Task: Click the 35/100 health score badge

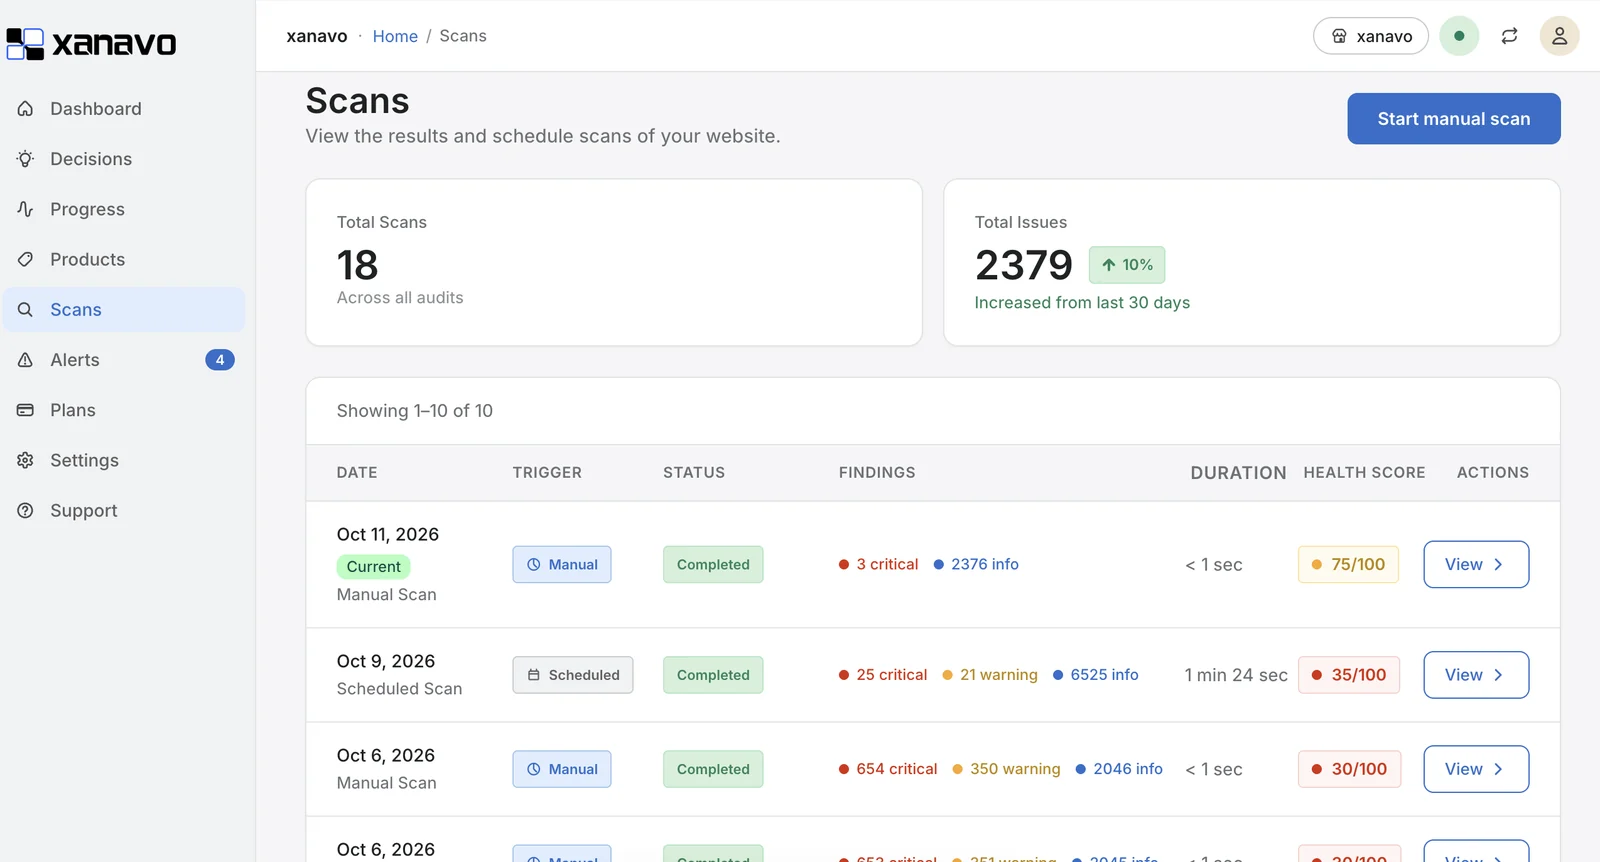Action: coord(1349,675)
